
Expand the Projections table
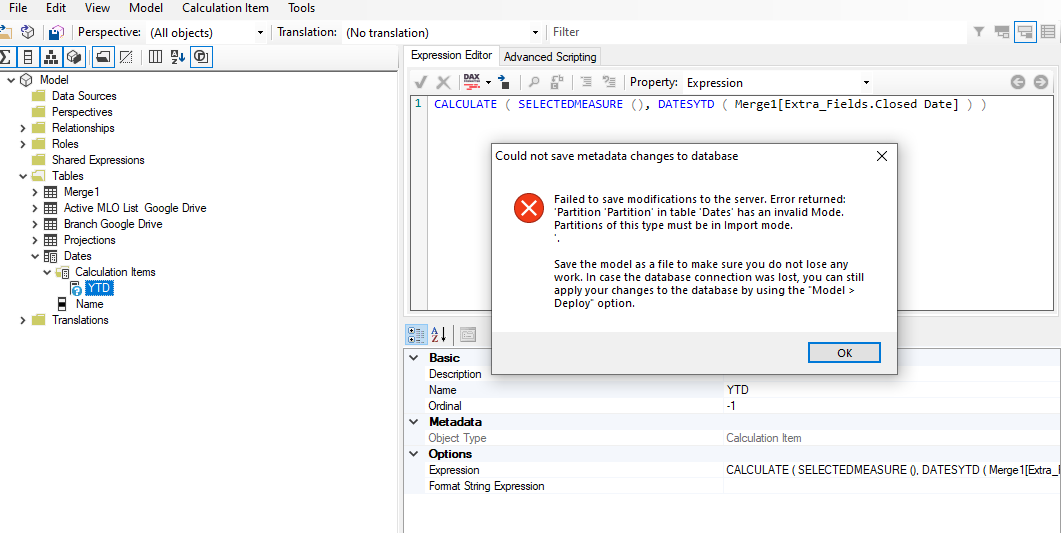tap(35, 240)
